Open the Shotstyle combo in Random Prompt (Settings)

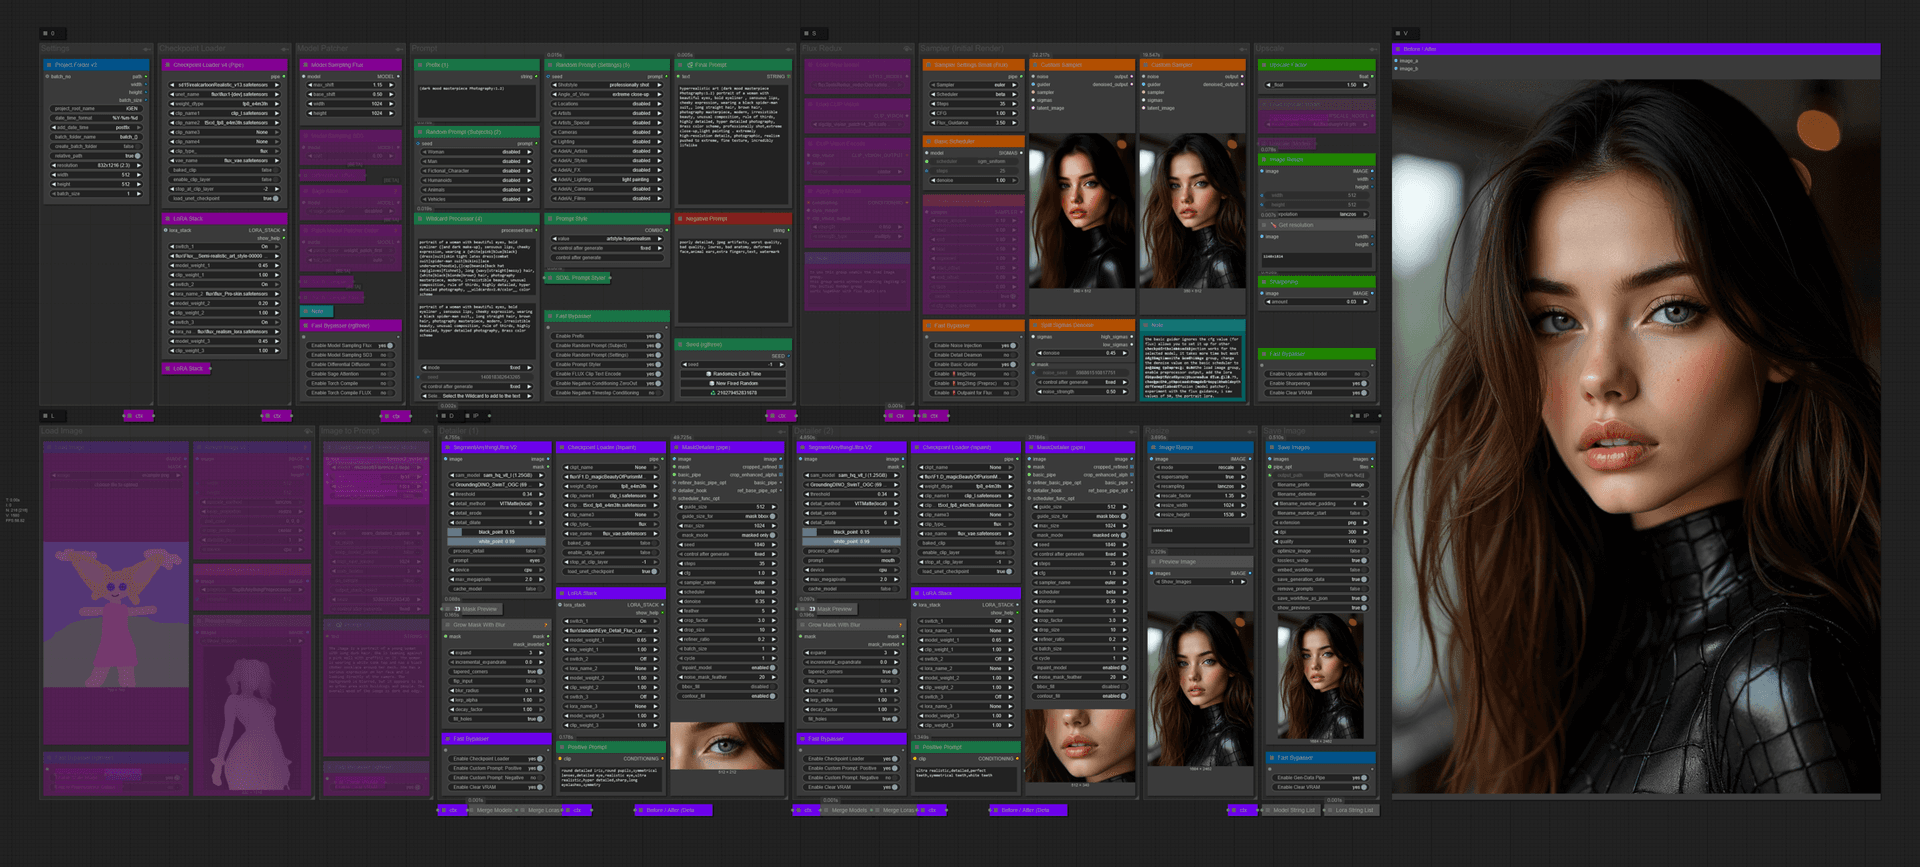[608, 85]
